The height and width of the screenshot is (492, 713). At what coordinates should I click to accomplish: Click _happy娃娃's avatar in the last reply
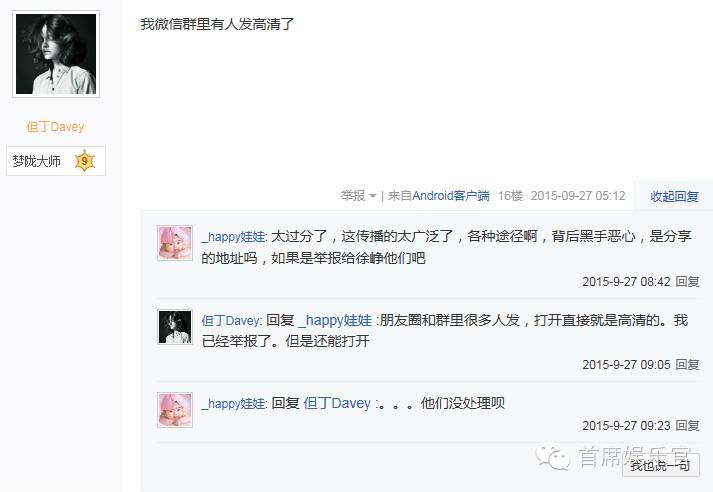[175, 410]
